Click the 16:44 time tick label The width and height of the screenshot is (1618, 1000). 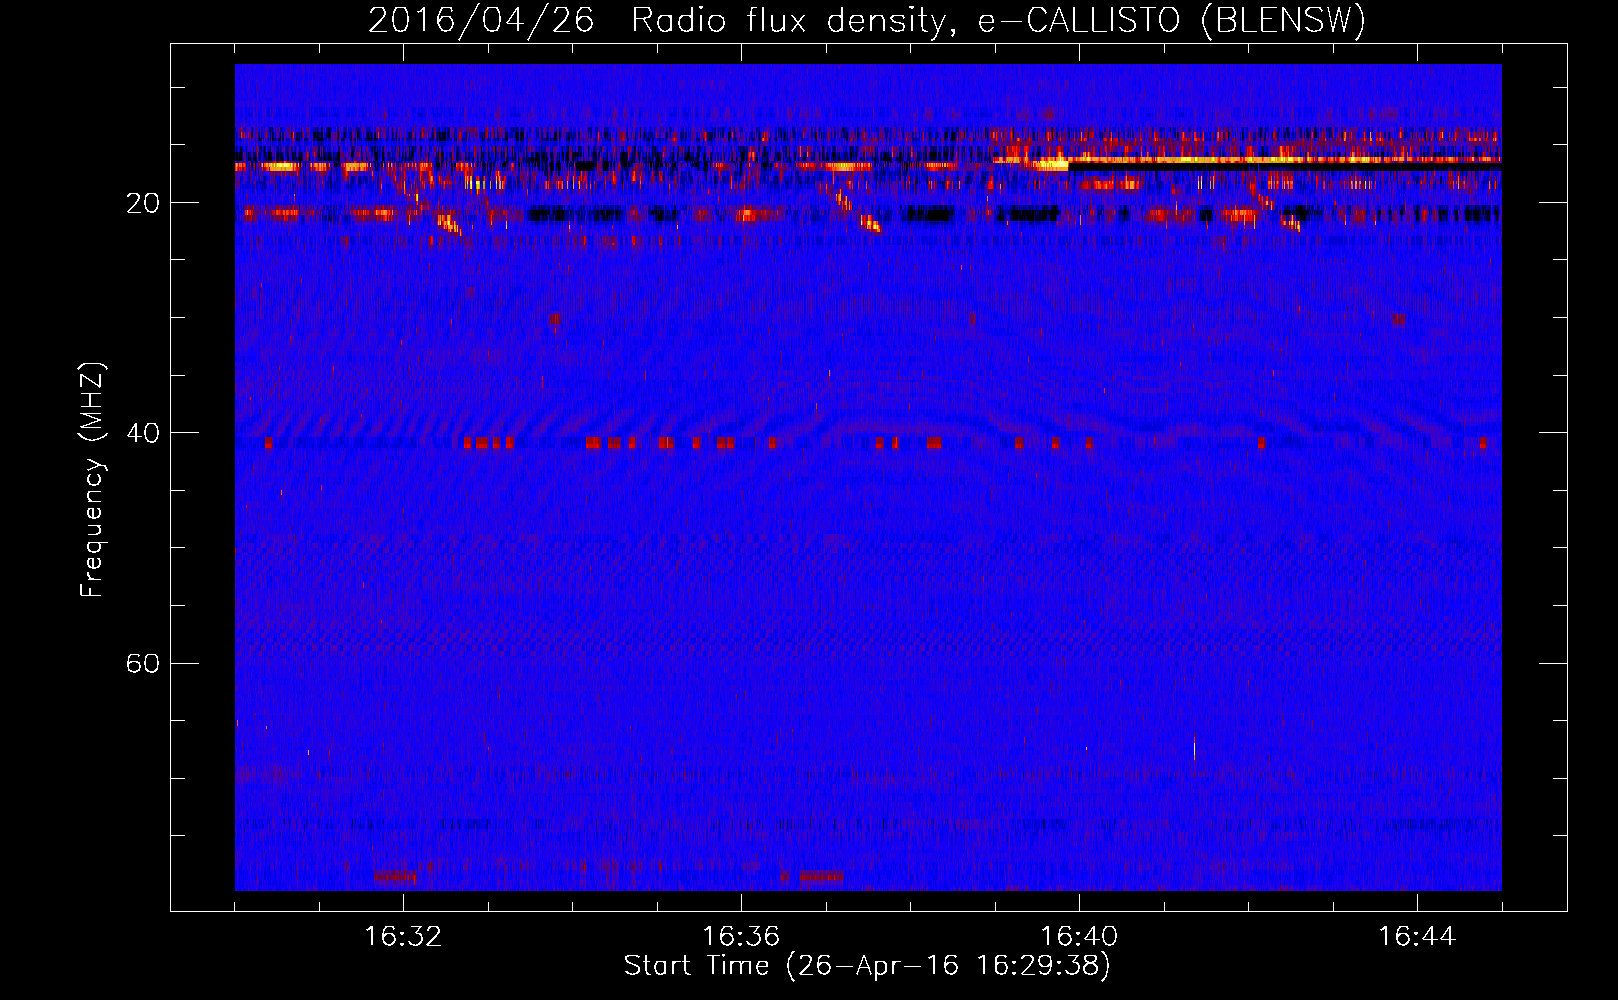point(1417,937)
